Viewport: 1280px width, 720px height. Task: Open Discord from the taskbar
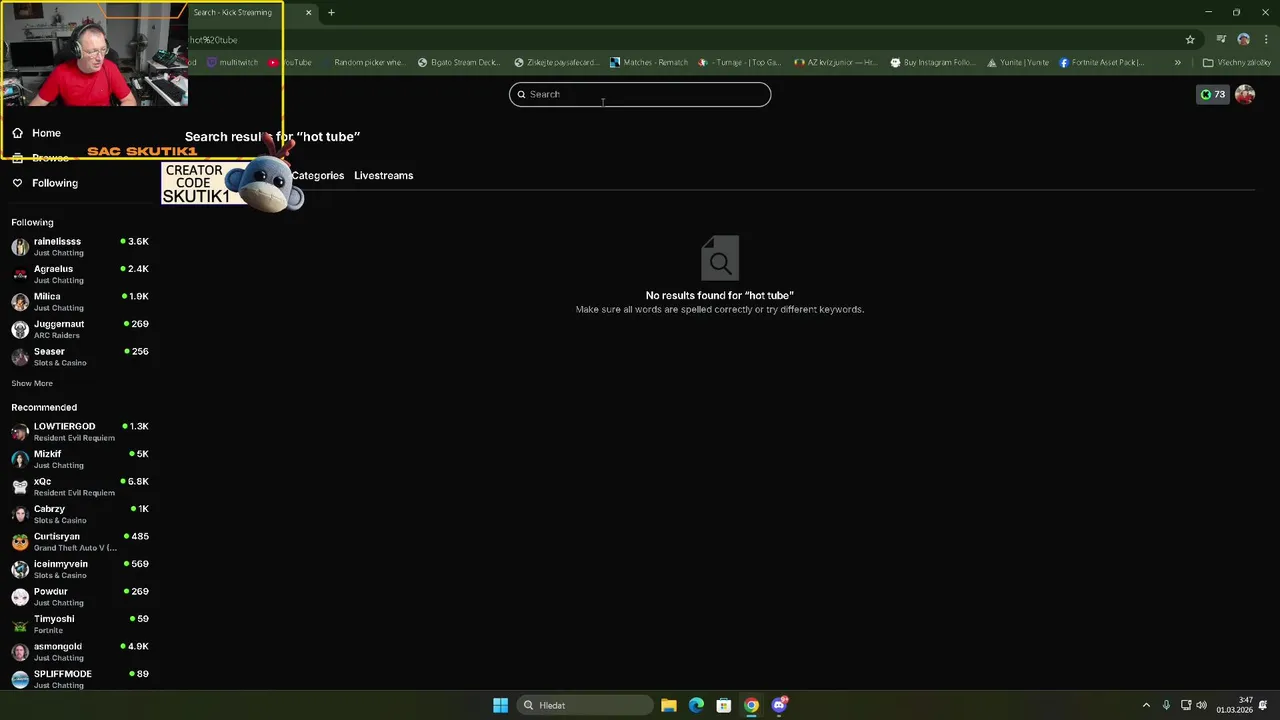click(x=779, y=705)
